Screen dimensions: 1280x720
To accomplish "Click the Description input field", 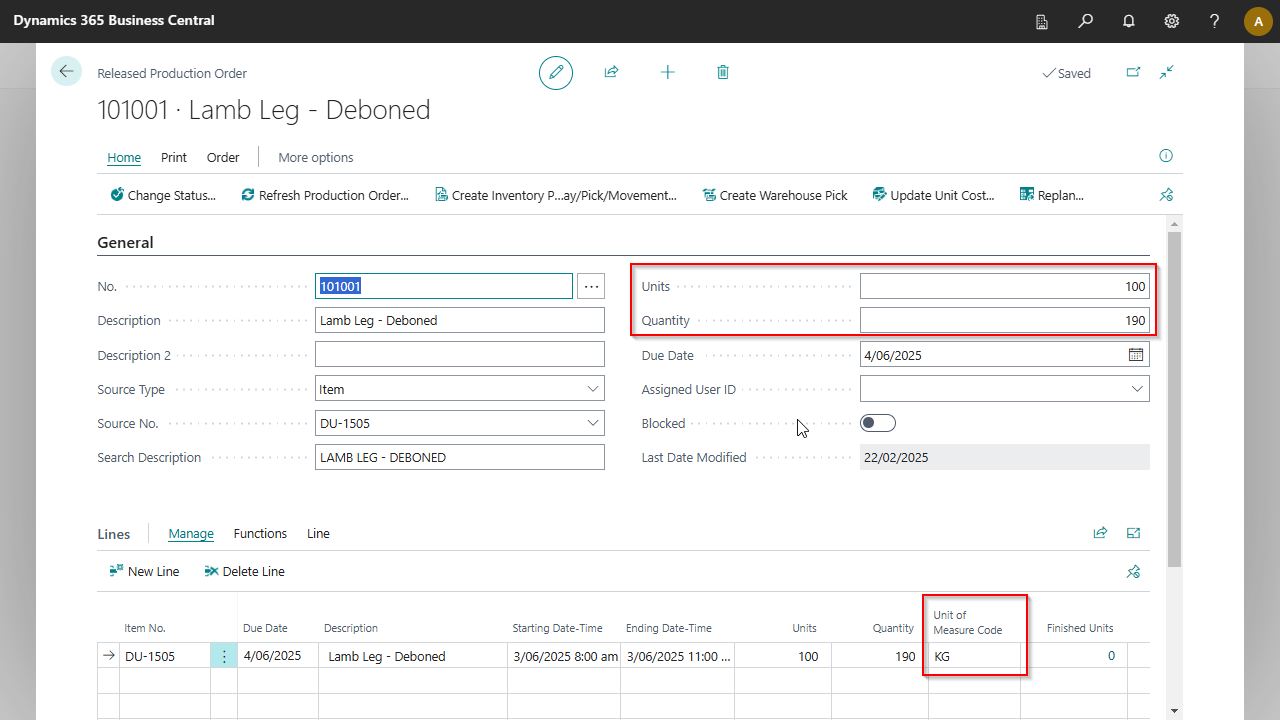I will pos(460,320).
